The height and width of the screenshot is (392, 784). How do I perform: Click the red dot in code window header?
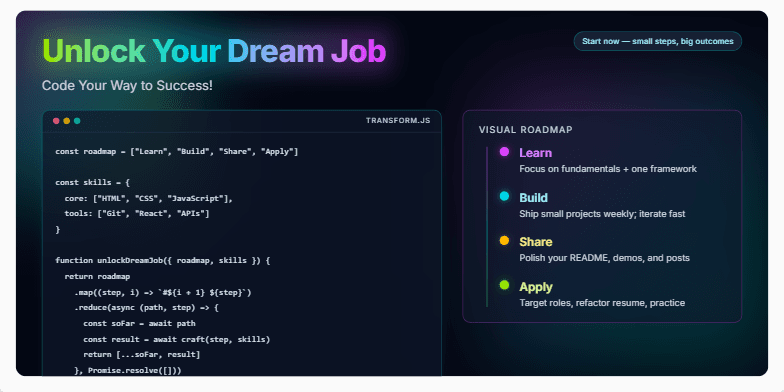click(56, 121)
